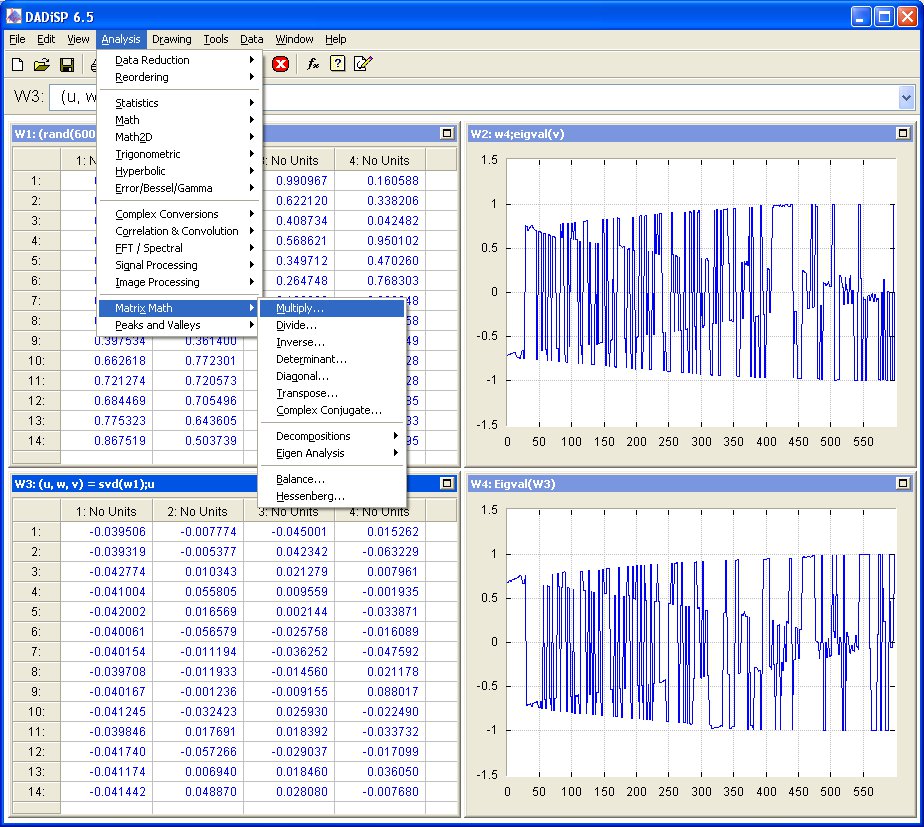
Task: Maximize the W4 window using its box icon
Action: [903, 483]
